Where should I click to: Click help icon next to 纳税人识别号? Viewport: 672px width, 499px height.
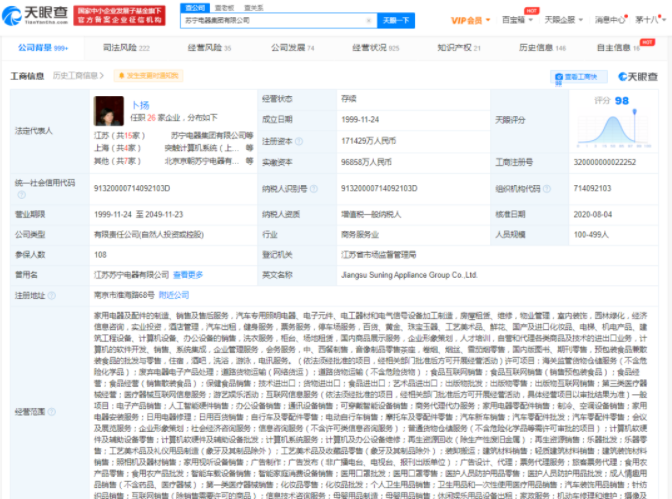tap(314, 189)
